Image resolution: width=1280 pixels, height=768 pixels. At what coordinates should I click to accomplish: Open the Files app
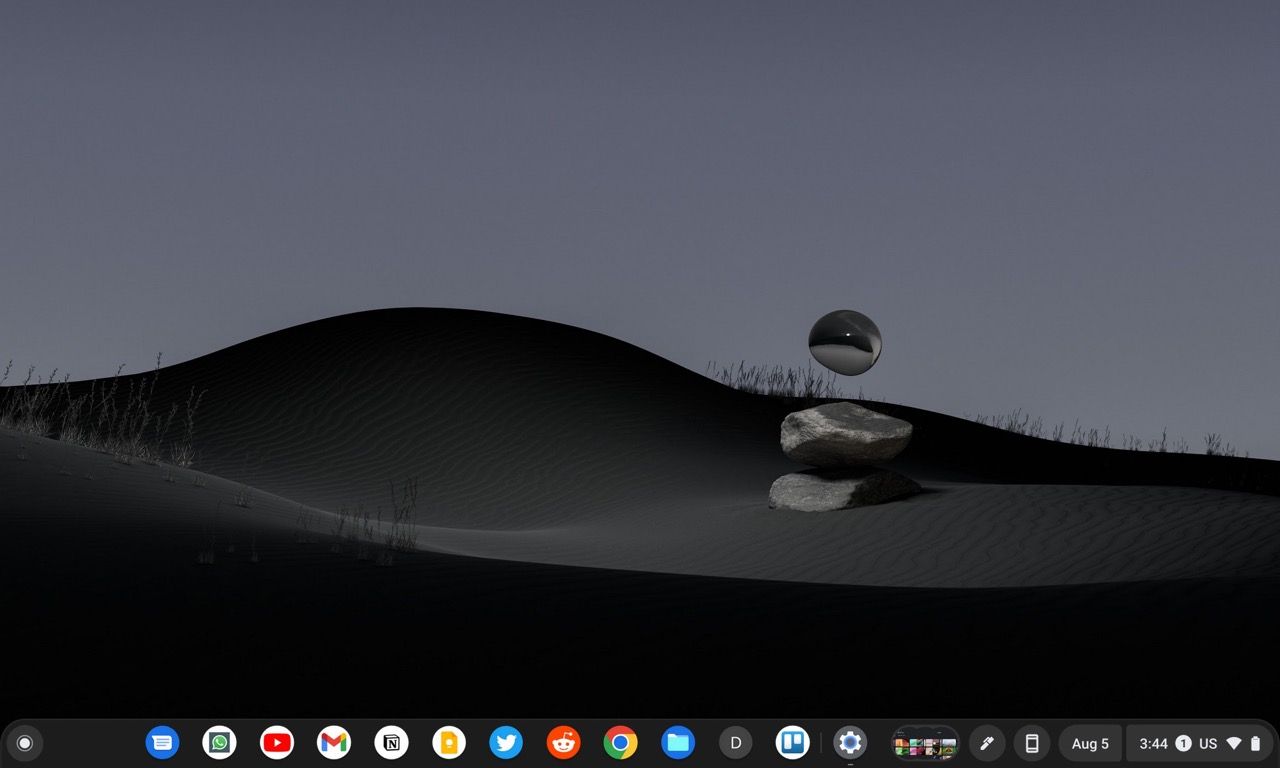coord(678,743)
